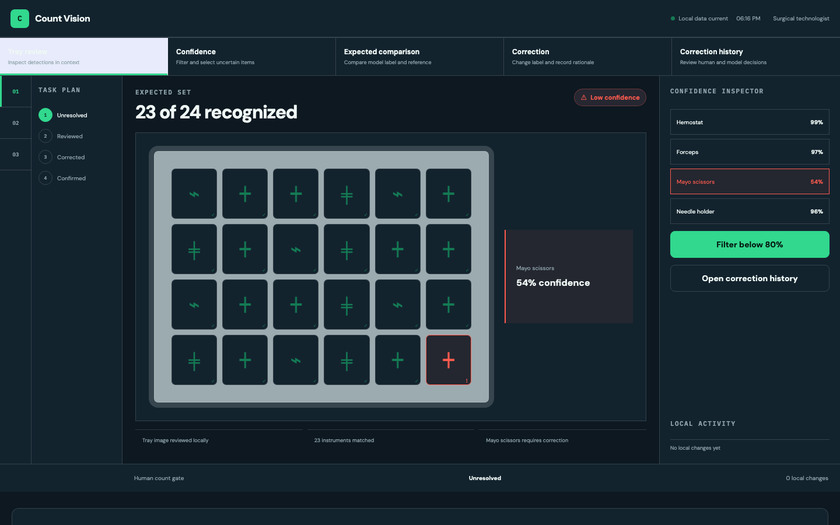
Task: Select tray cell in first row, fourth column
Action: [x=347, y=193]
